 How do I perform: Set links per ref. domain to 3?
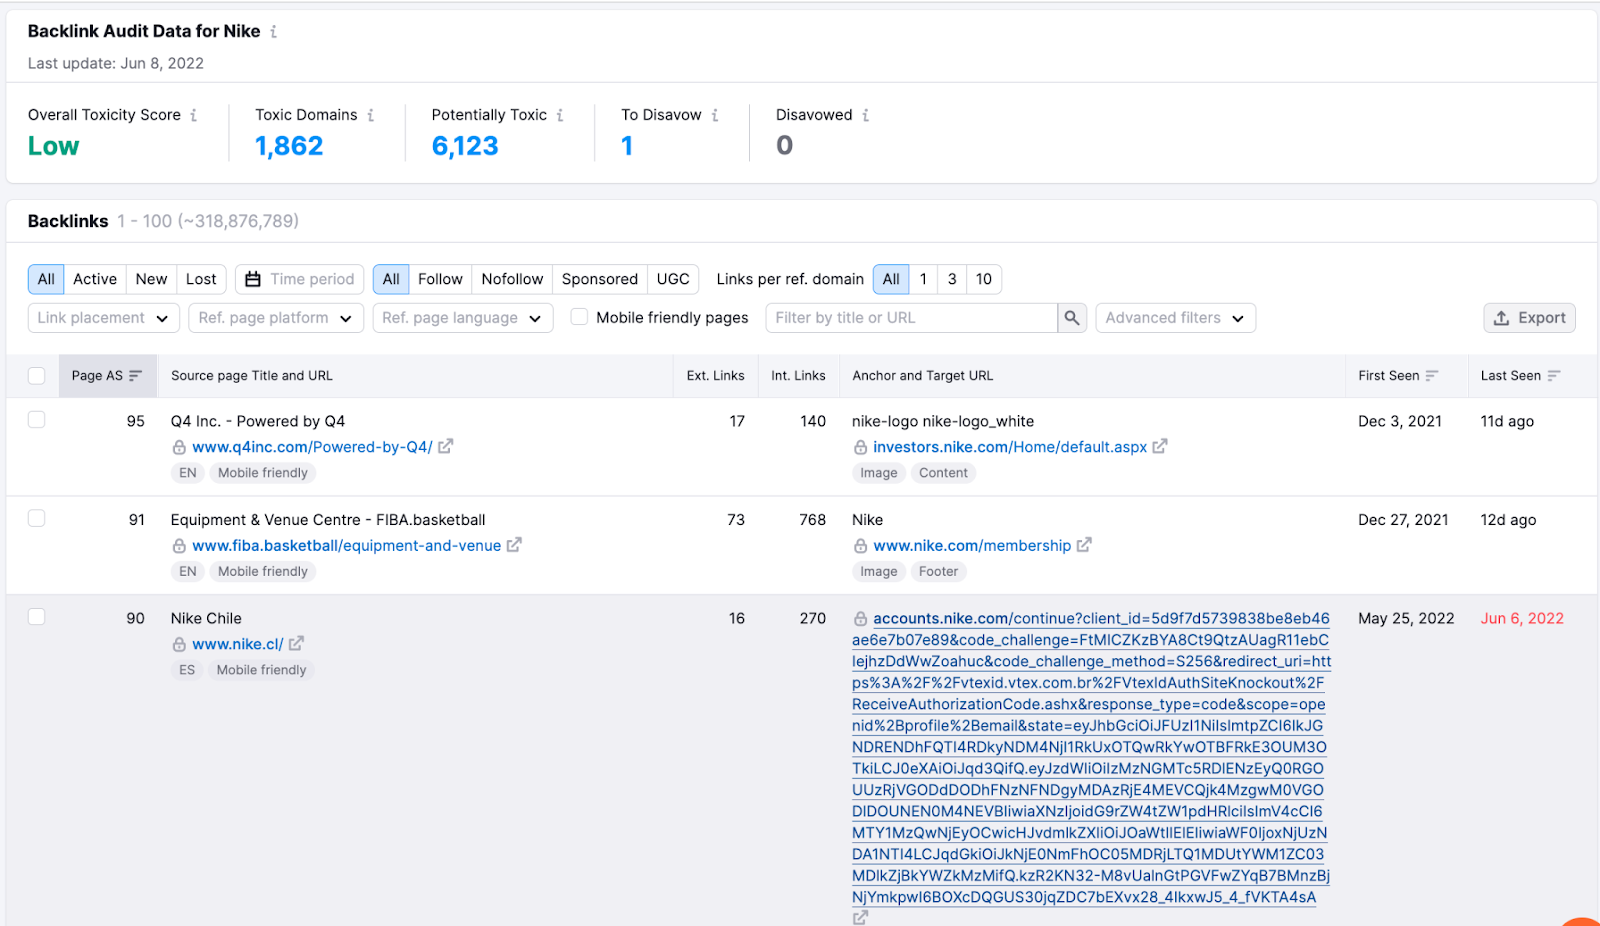pyautogui.click(x=952, y=279)
